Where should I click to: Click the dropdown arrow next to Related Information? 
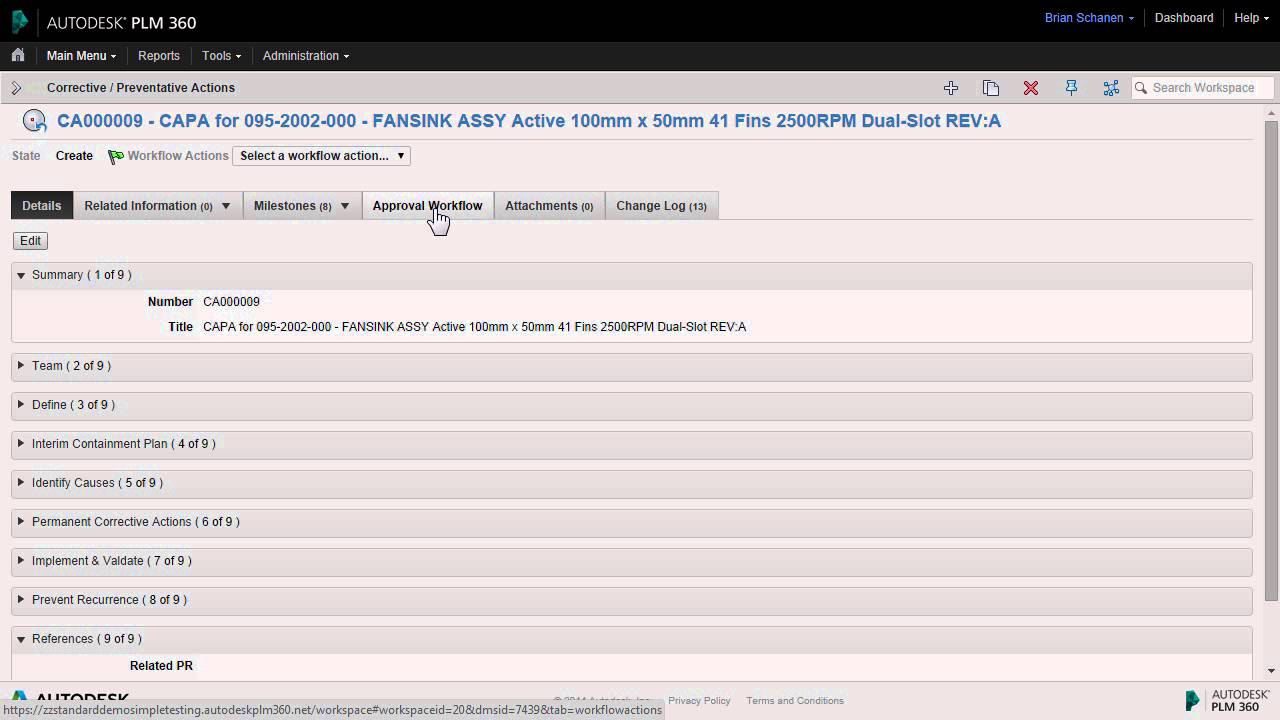tap(226, 206)
